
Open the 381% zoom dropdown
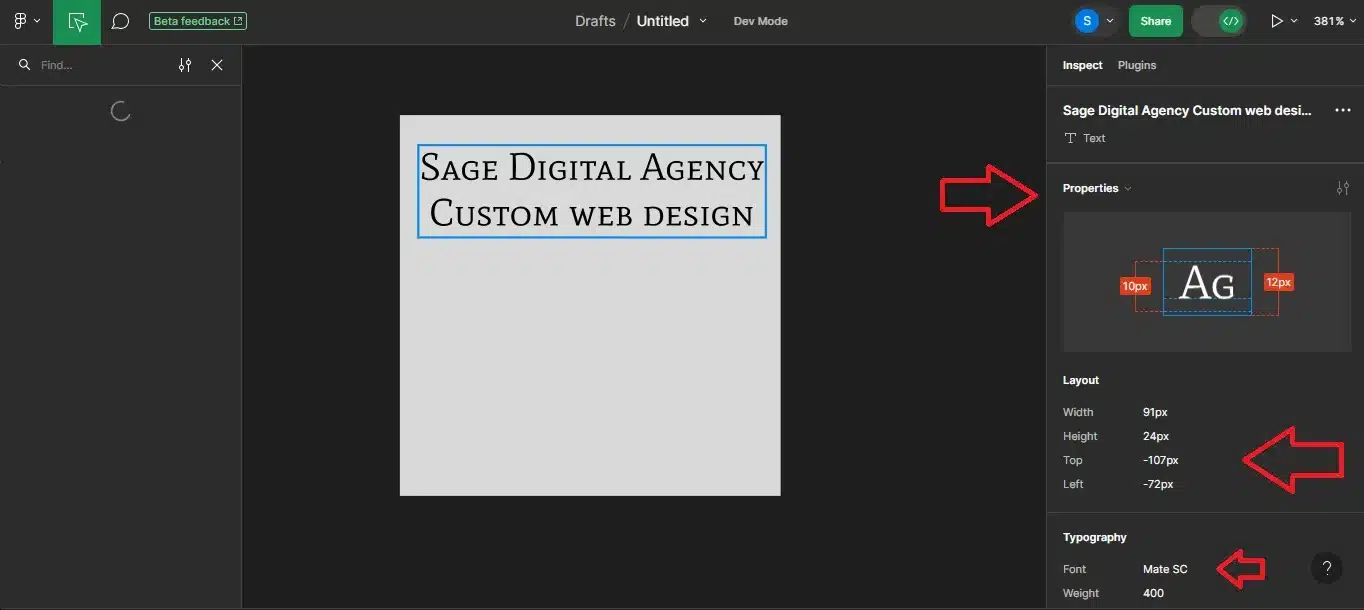1335,21
